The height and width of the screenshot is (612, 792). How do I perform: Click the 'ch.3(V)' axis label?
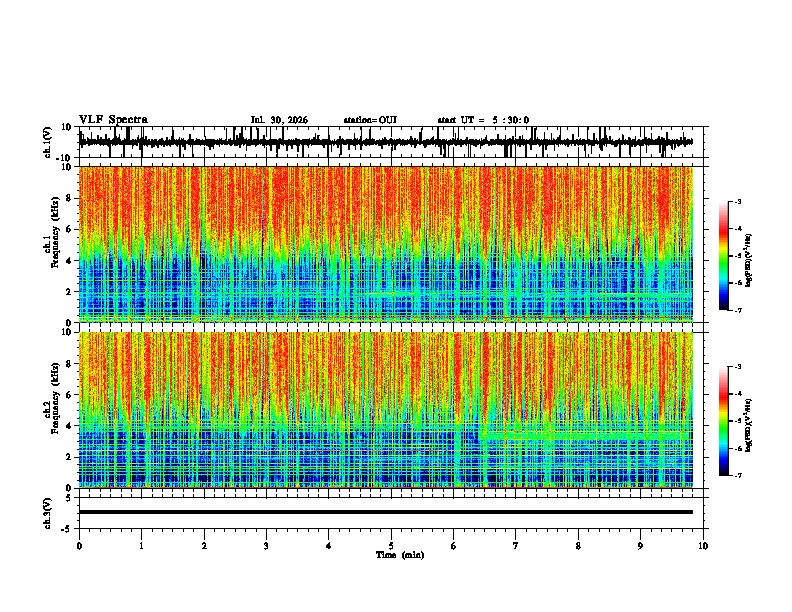(48, 513)
